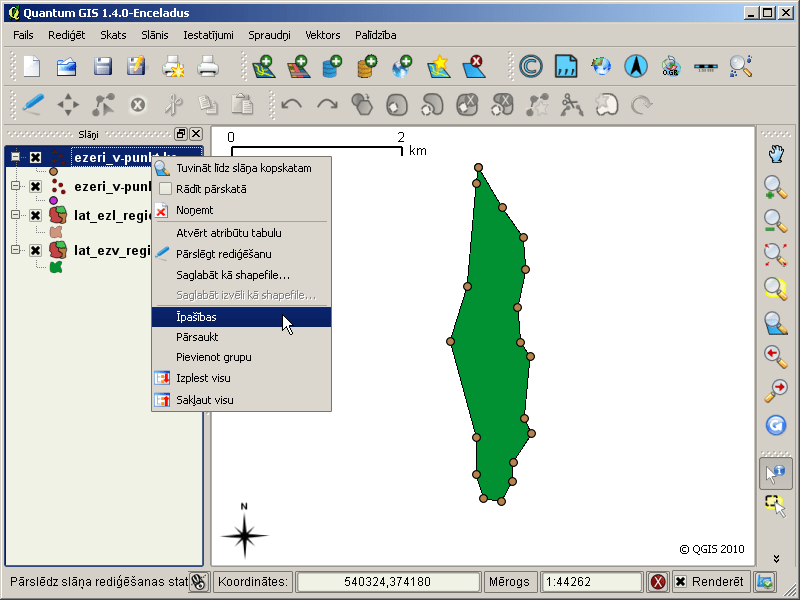Toggle visibility of lat_ezv_region layer
Screen dimensions: 800x600
(x=35, y=250)
